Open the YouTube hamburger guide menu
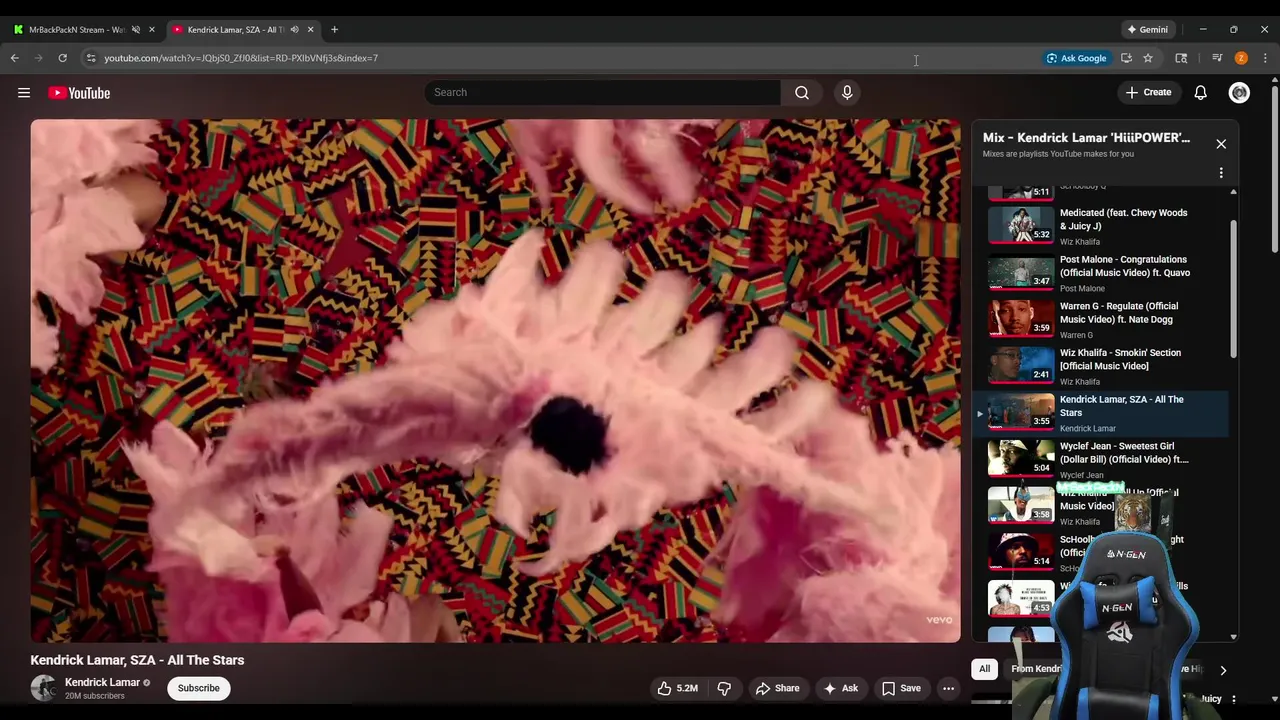The height and width of the screenshot is (720, 1280). 24,93
